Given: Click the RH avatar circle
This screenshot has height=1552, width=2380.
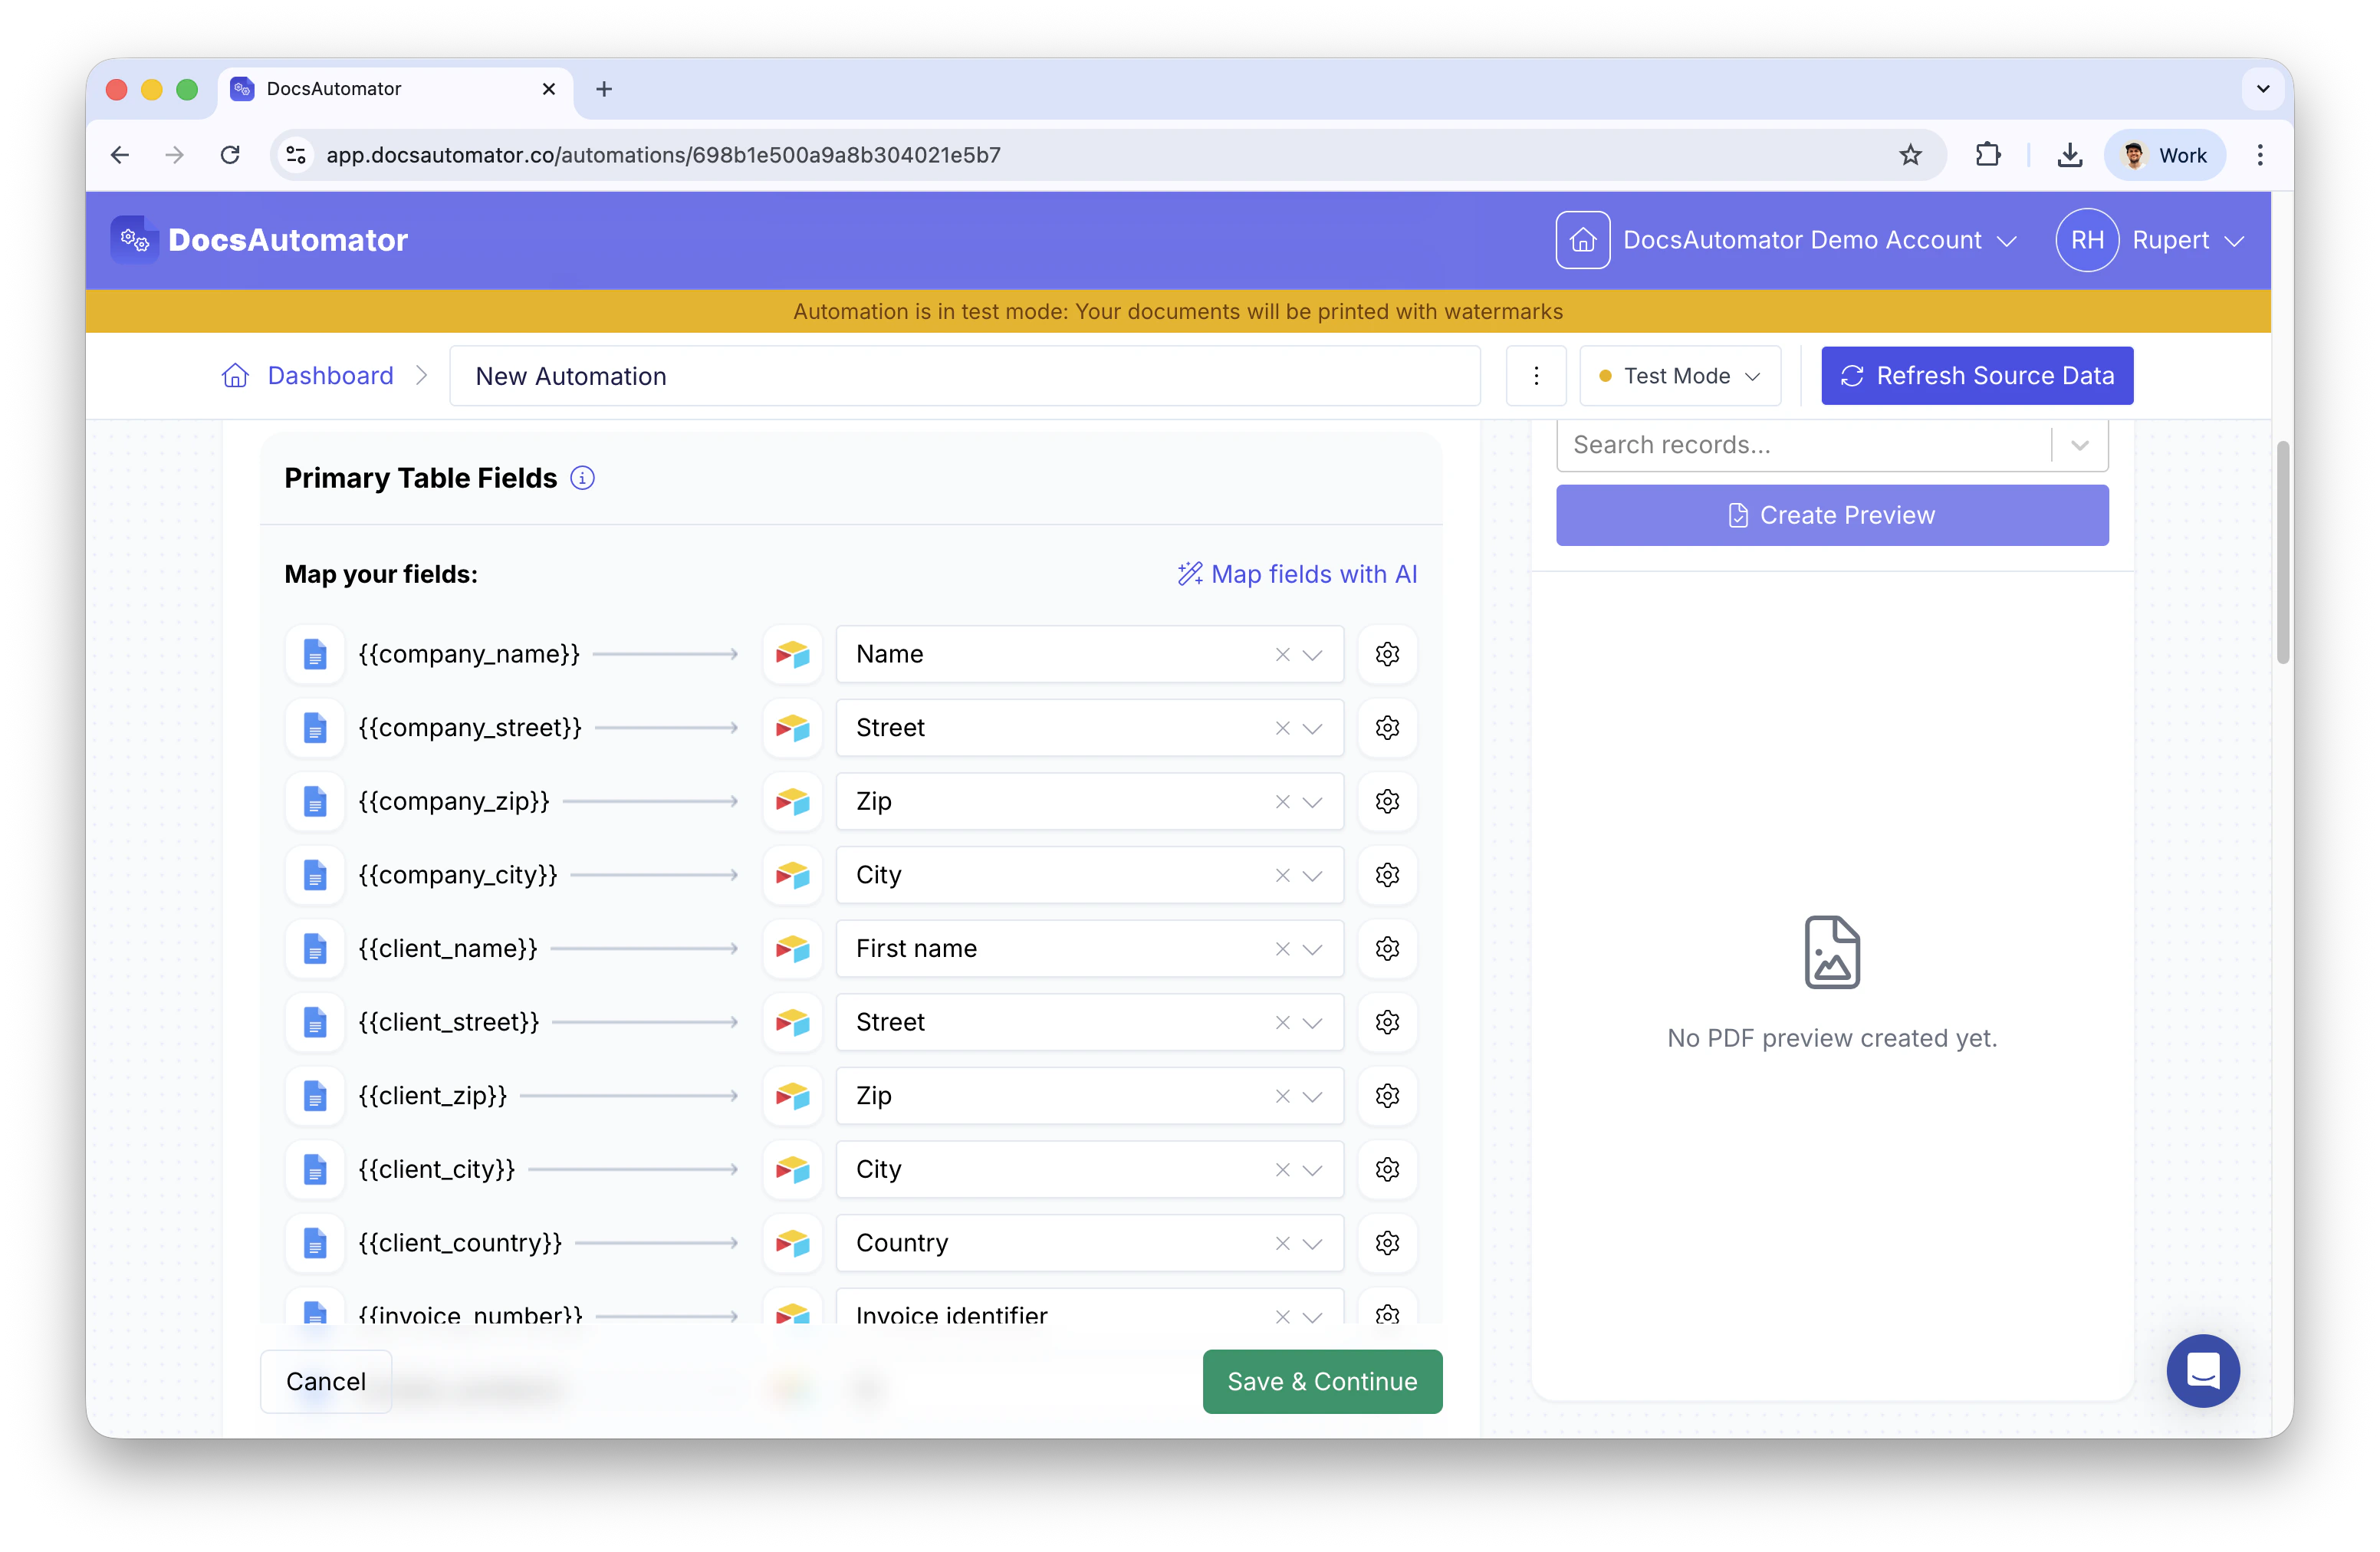Looking at the screenshot, I should [2087, 240].
